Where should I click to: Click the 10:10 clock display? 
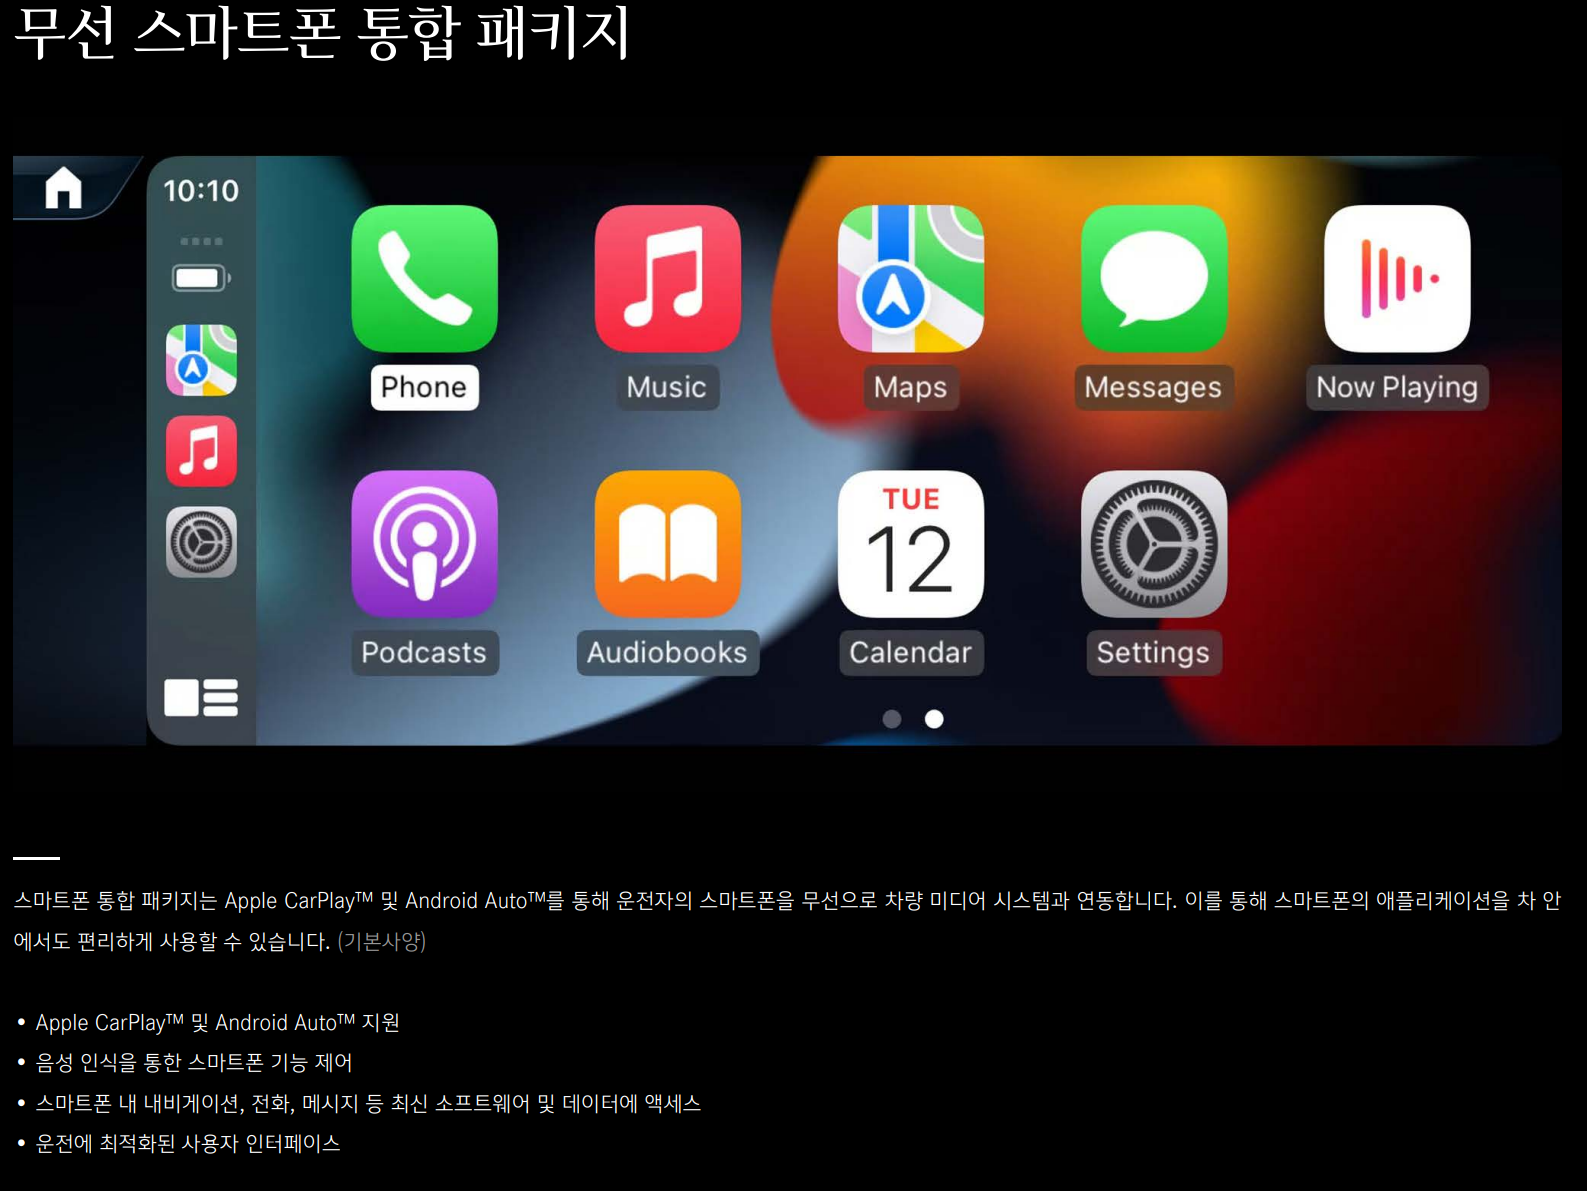pyautogui.click(x=201, y=190)
